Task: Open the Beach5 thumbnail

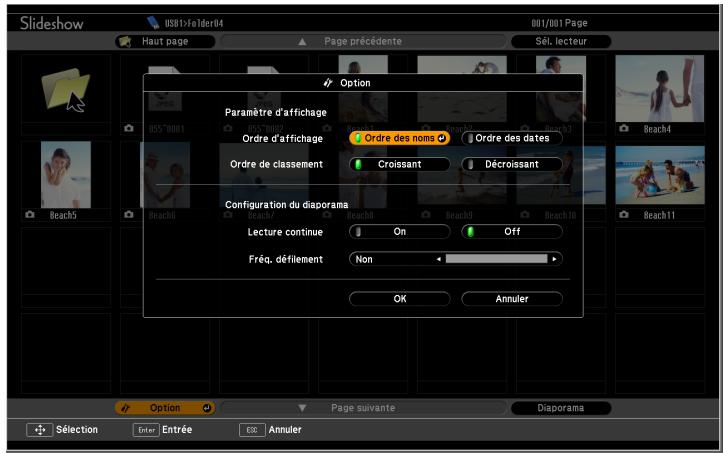Action: tap(65, 175)
